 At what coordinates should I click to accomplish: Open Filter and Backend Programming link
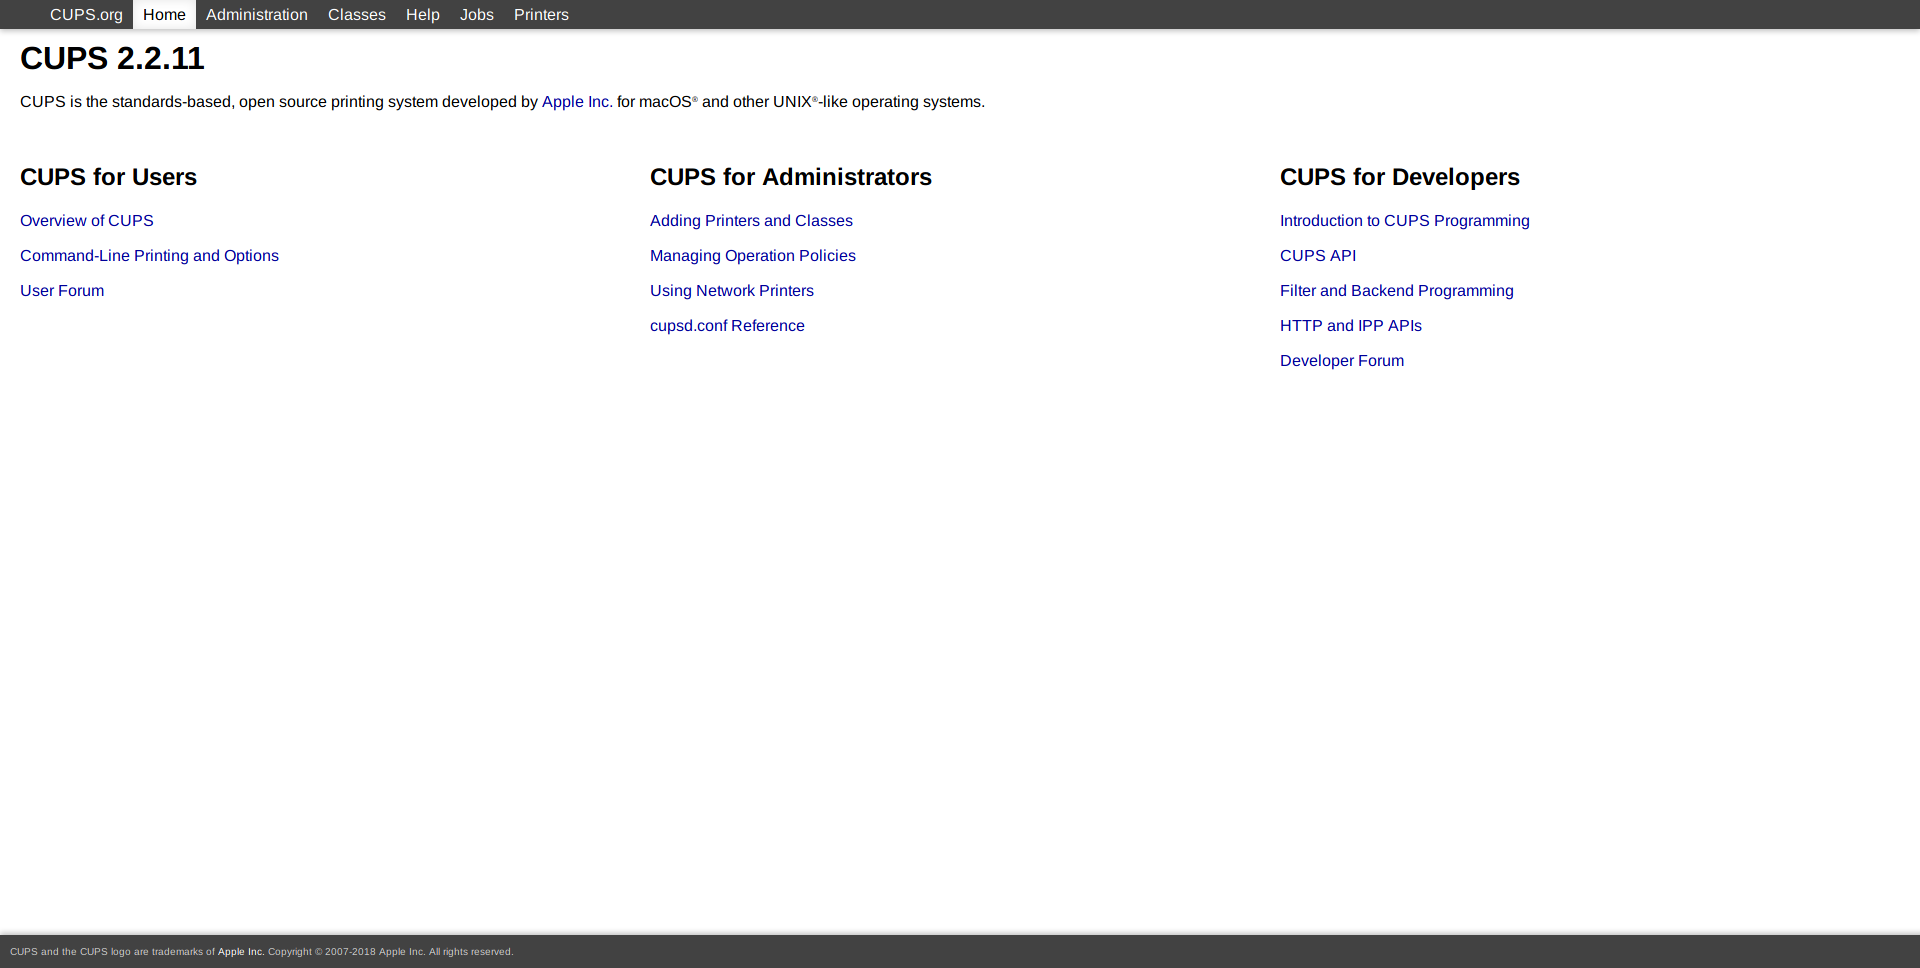click(1396, 291)
